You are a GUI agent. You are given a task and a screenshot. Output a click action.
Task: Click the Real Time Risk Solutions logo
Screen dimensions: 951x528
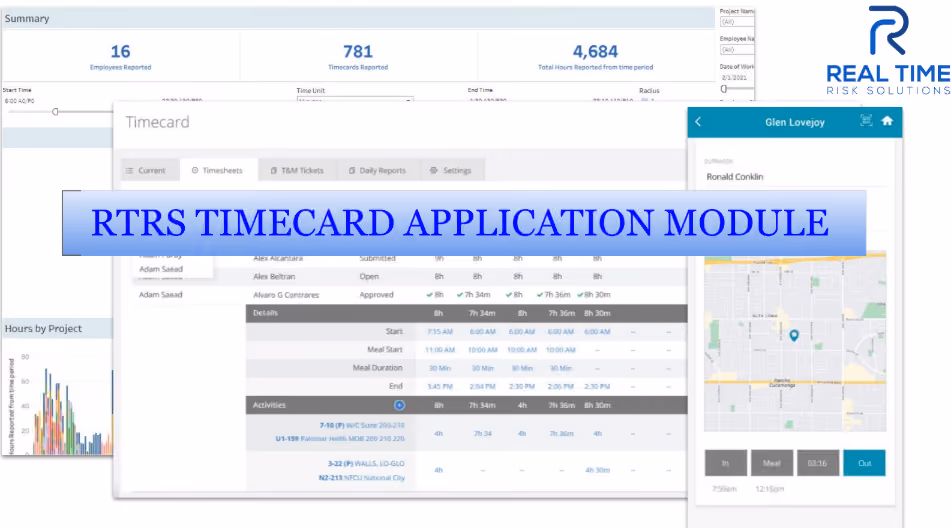point(889,51)
